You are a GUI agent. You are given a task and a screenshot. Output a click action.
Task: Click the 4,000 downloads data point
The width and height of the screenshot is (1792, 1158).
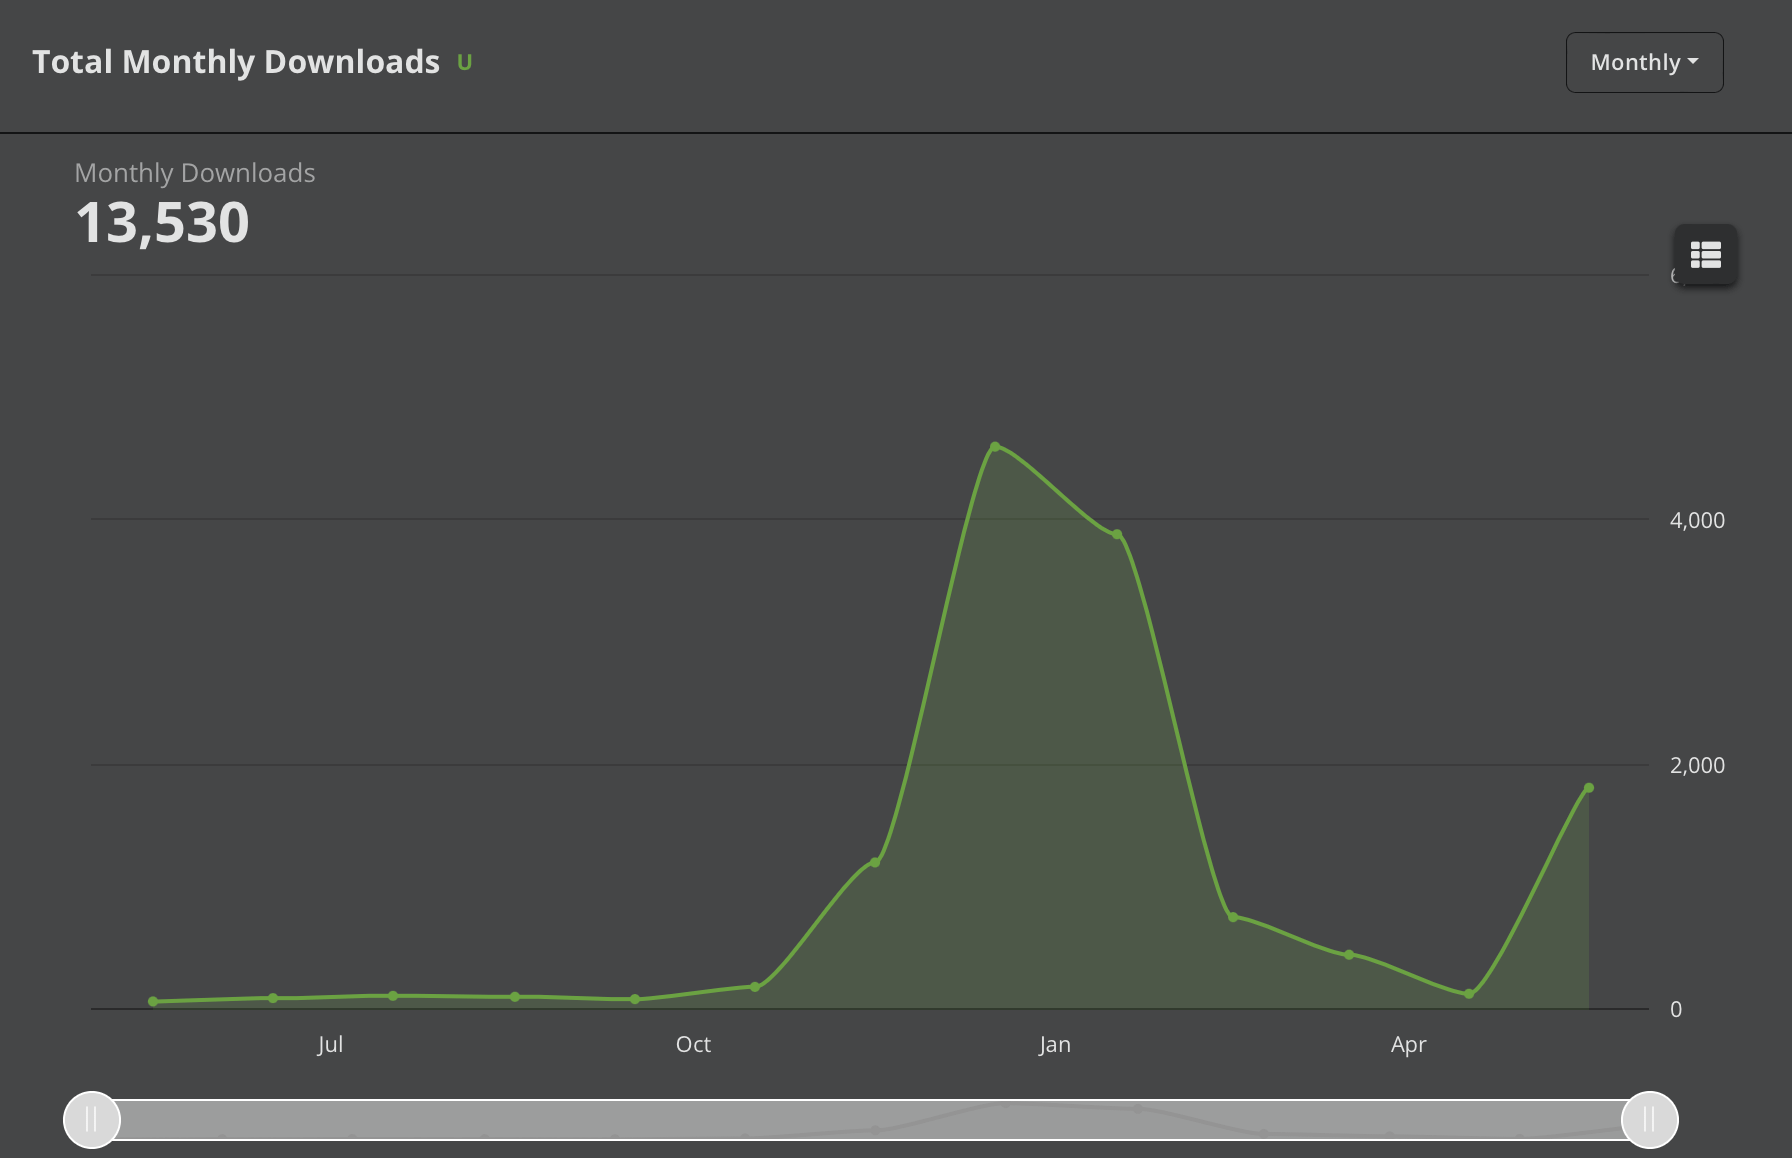pyautogui.click(x=1117, y=534)
